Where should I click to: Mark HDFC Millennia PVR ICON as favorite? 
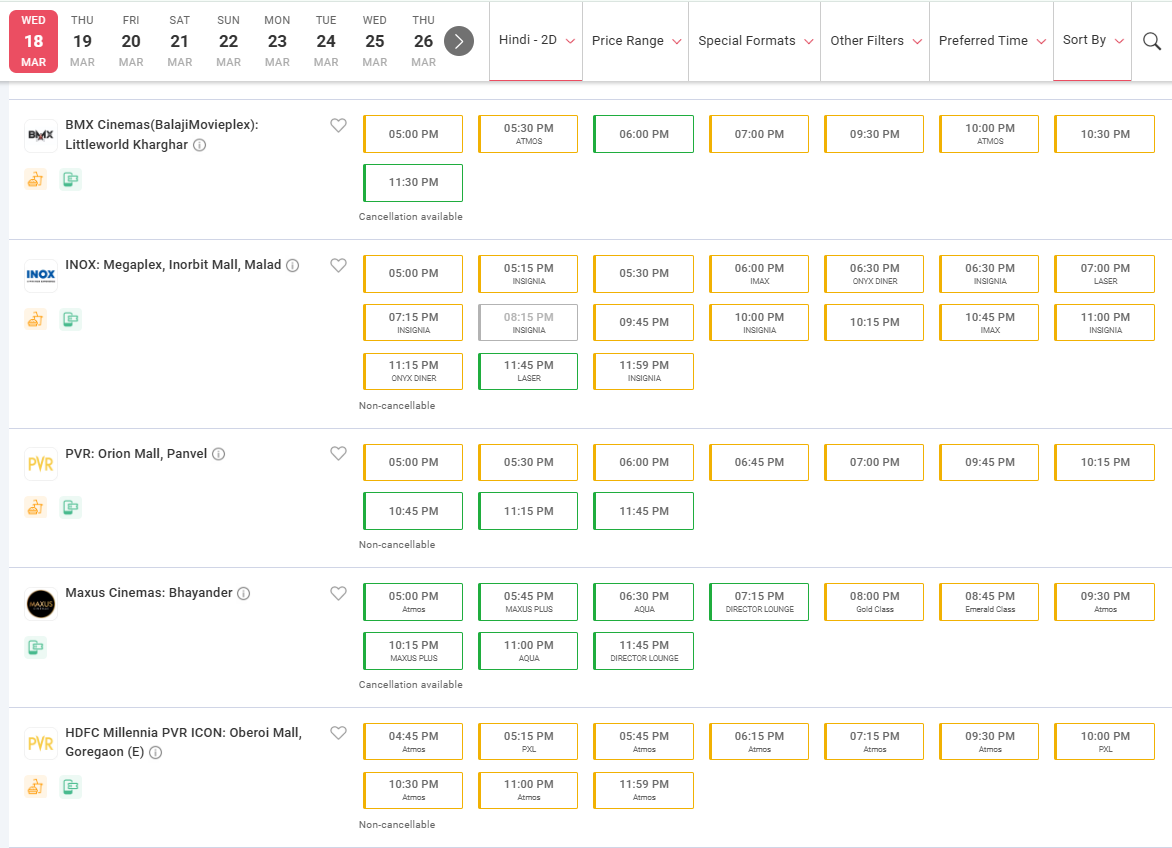[338, 733]
